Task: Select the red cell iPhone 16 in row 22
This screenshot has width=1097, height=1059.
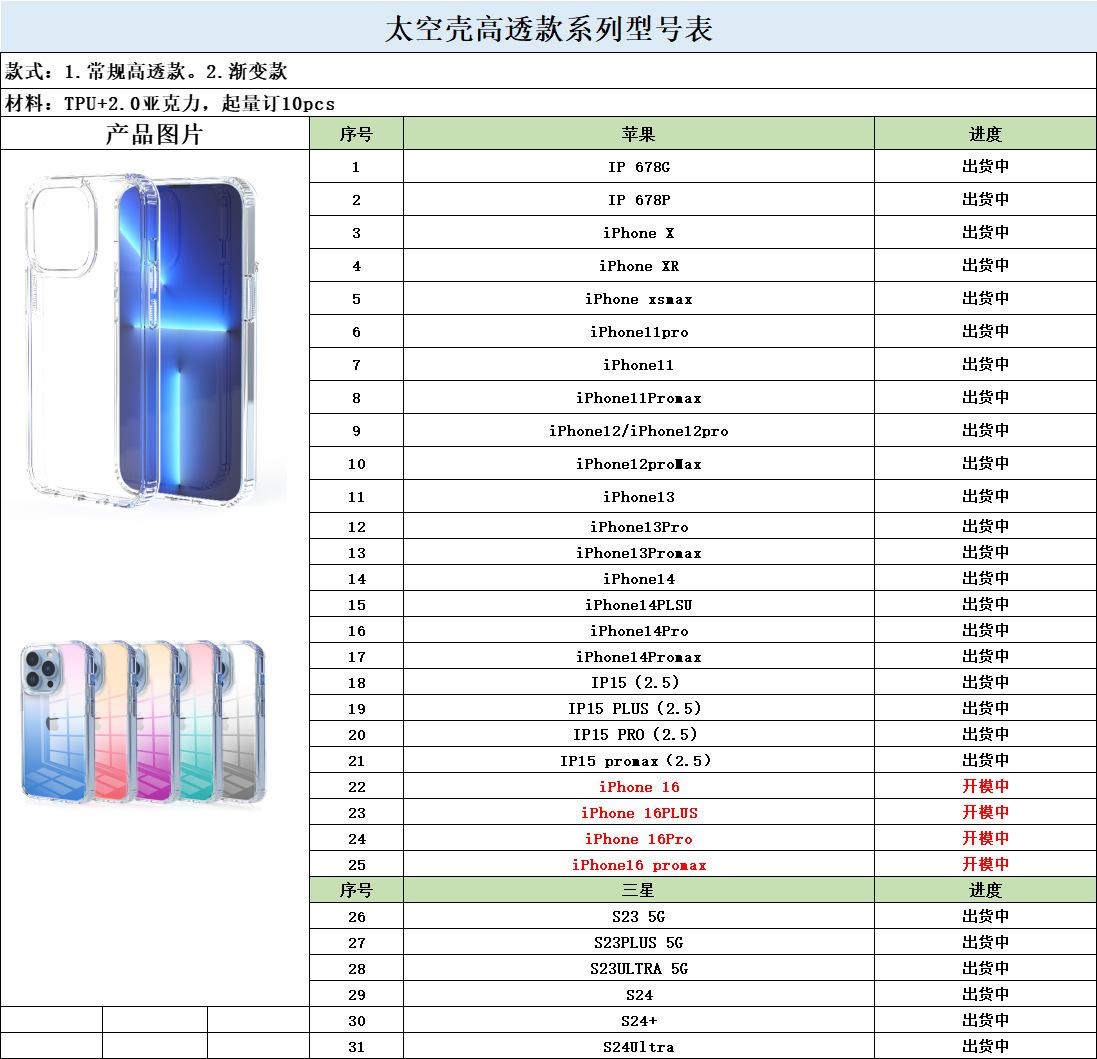Action: (x=639, y=786)
